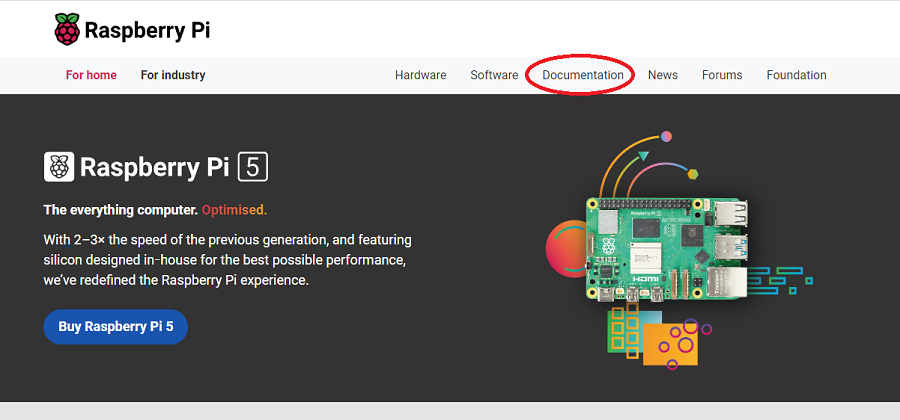The height and width of the screenshot is (420, 900).
Task: Click the Raspberry Pi wordmark in header
Action: (x=147, y=30)
